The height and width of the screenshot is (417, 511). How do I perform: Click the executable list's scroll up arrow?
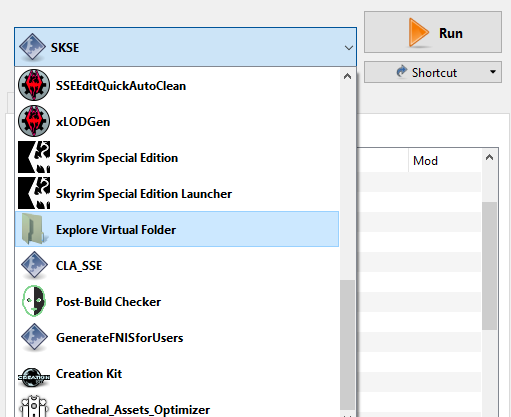tap(347, 76)
